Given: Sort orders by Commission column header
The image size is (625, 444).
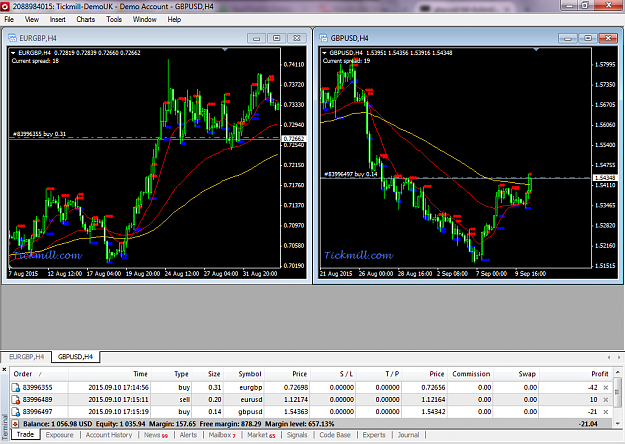Looking at the screenshot, I should [x=470, y=374].
